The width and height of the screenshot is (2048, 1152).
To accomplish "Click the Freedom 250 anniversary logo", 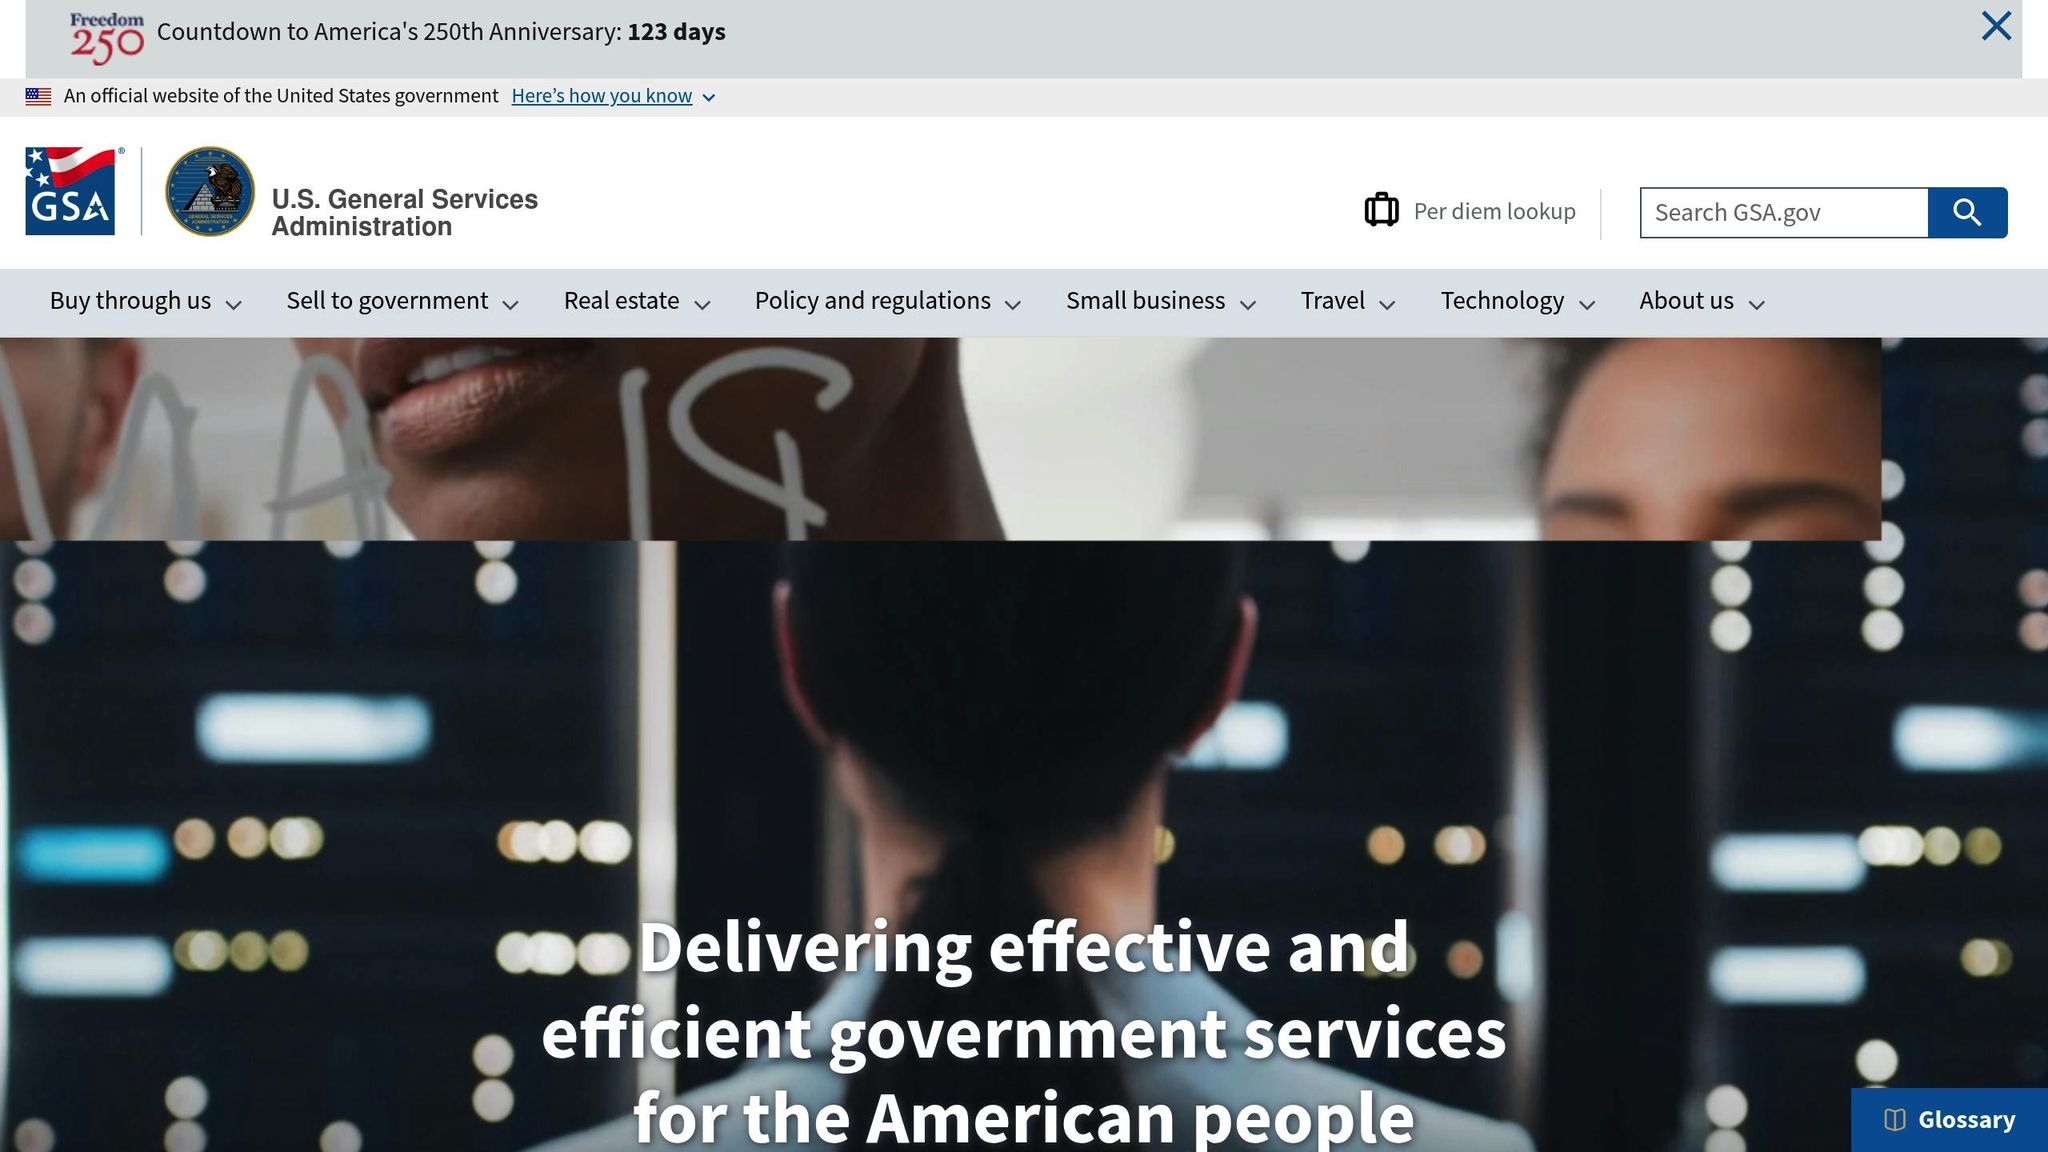I will click(107, 38).
